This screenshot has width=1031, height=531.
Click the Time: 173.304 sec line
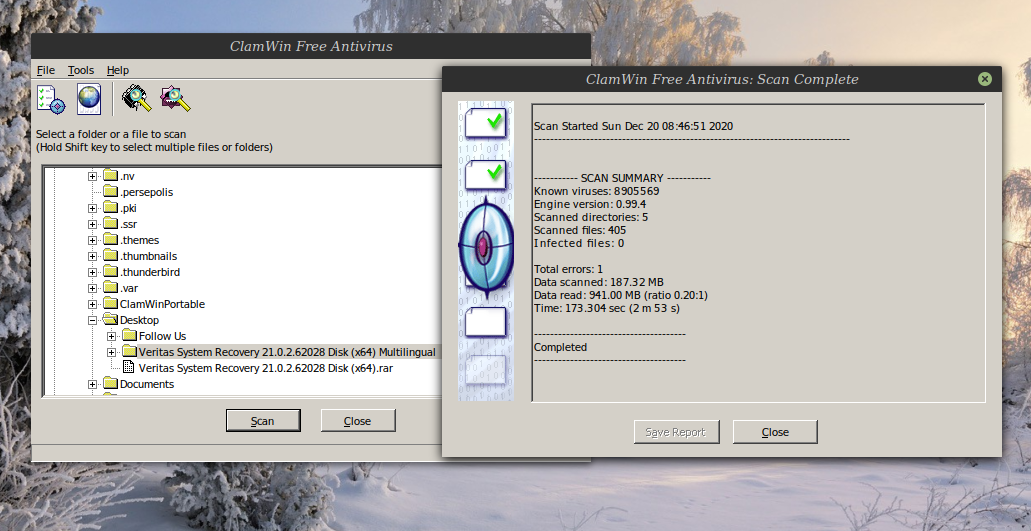coord(607,308)
